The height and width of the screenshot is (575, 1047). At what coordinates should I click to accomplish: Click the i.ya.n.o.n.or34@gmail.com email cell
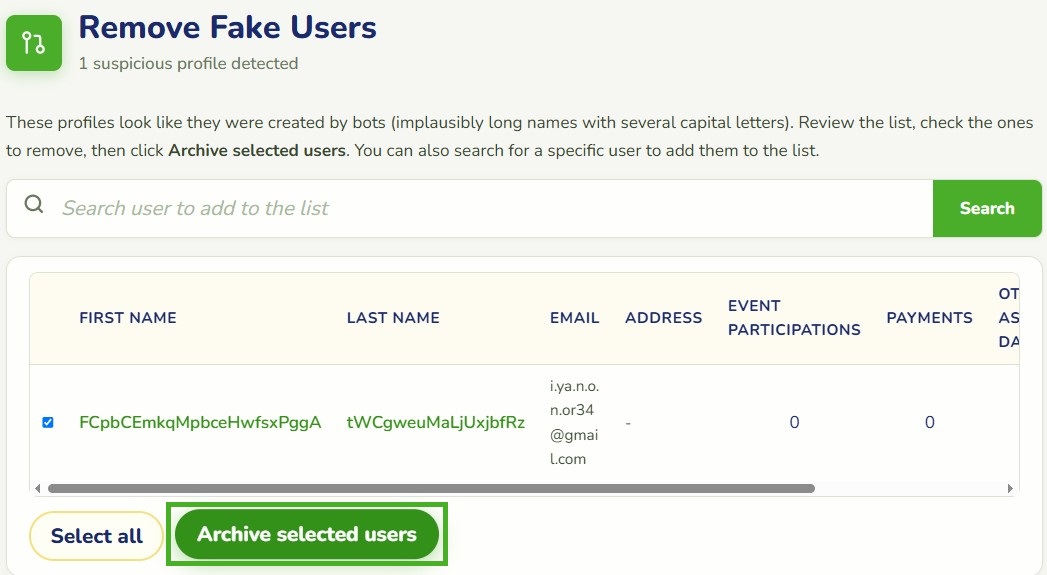(x=574, y=423)
